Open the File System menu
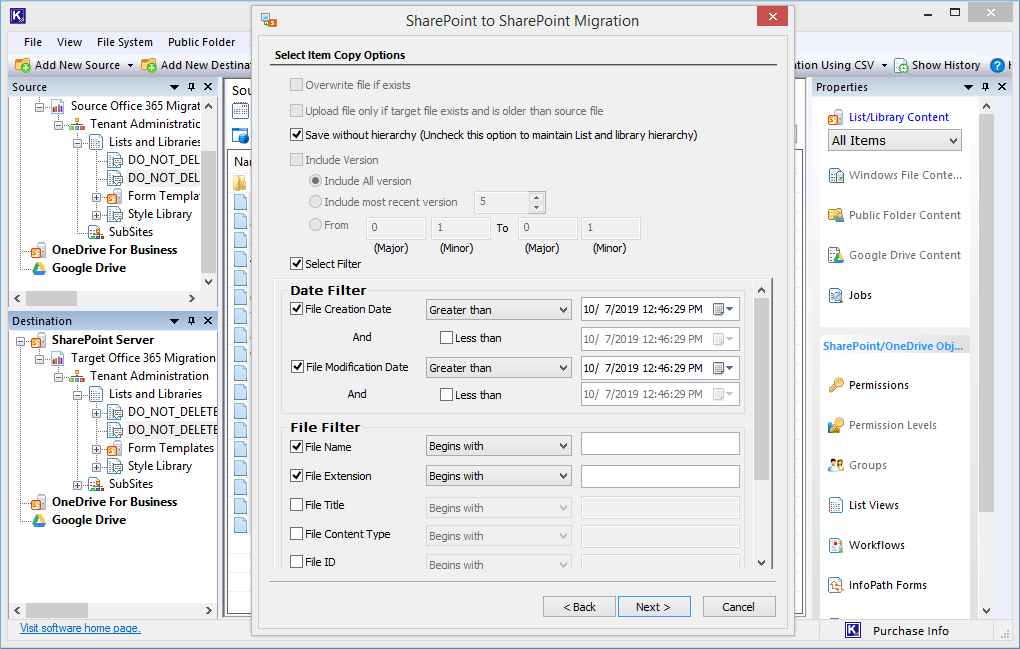Image resolution: width=1020 pixels, height=649 pixels. (x=125, y=42)
